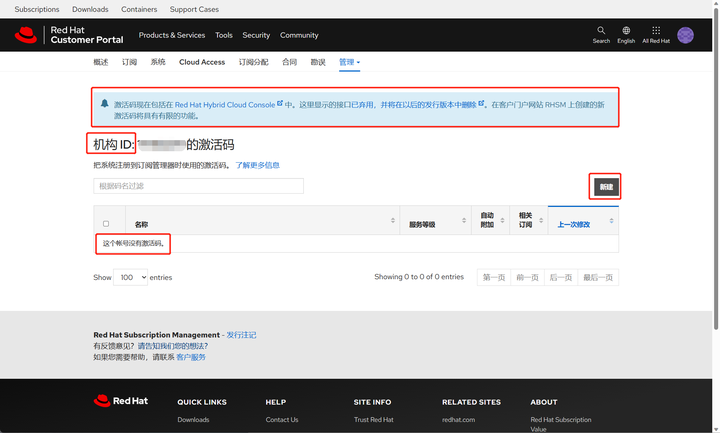Open Products & Services menu
The image size is (720, 433).
tap(172, 35)
